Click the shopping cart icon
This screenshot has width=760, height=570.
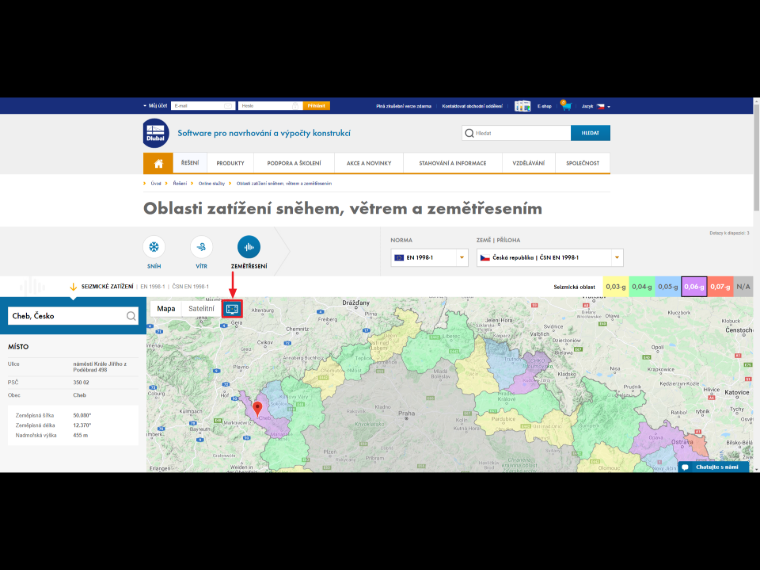pos(566,106)
